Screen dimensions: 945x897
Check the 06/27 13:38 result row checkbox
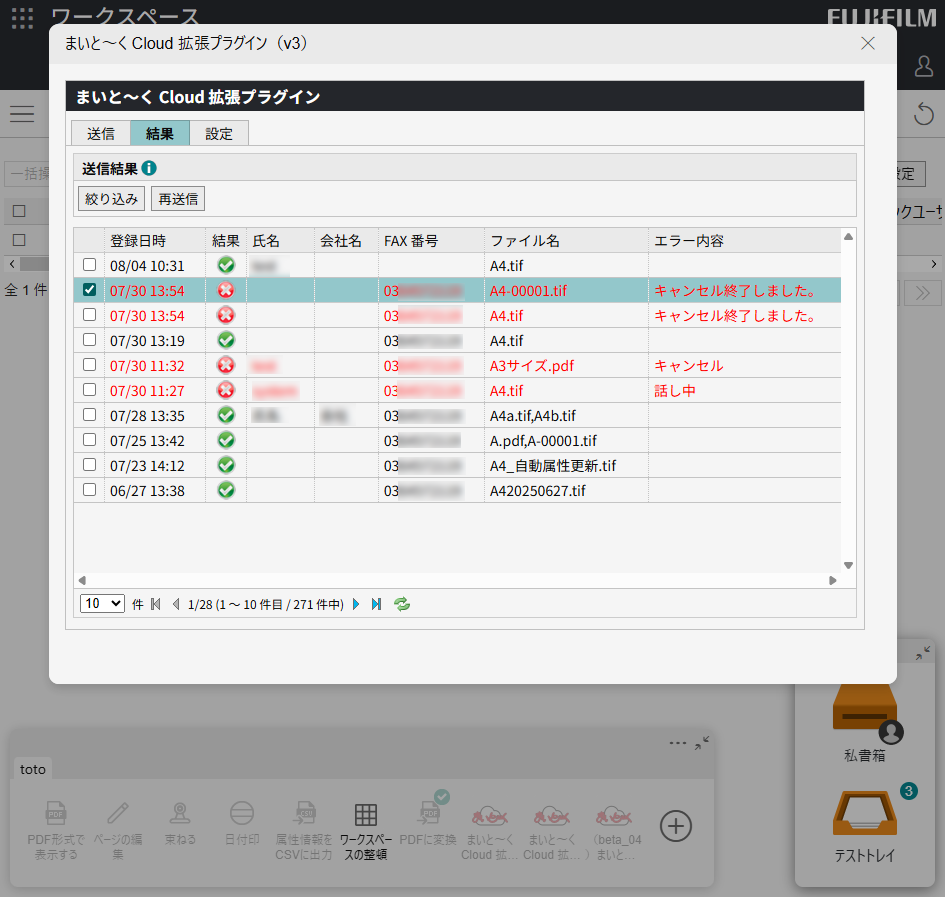[89, 490]
